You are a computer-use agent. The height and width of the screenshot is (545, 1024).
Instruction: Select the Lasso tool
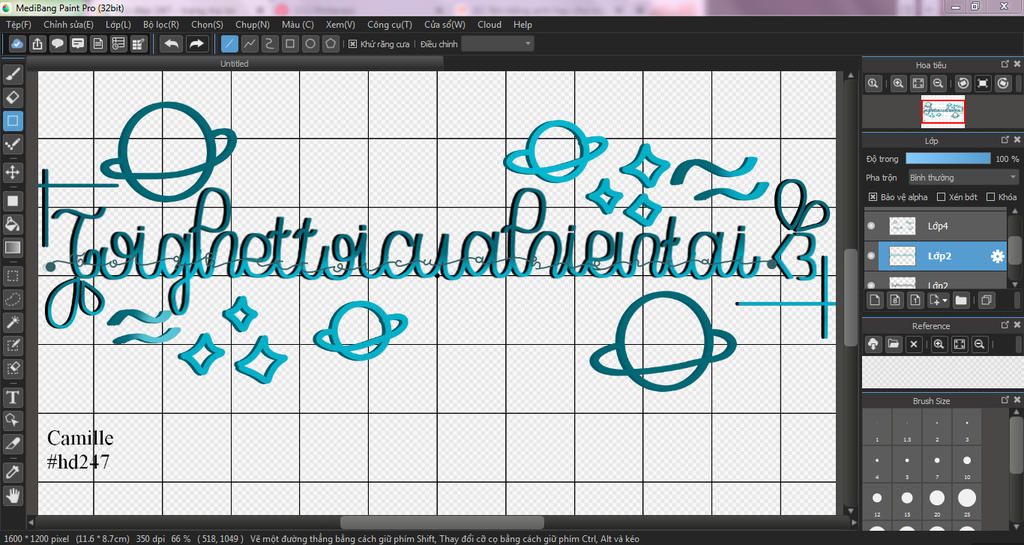[x=12, y=299]
